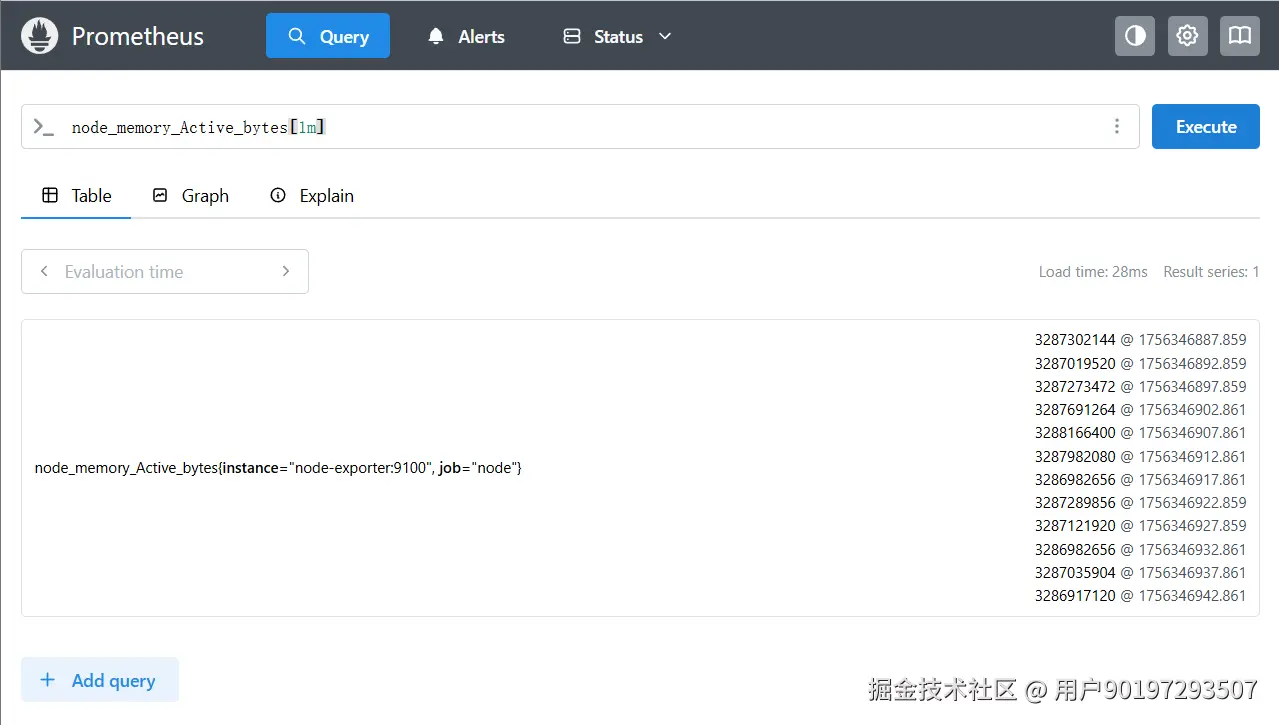Viewport: 1279px width, 725px height.
Task: Switch to the Table tab
Action: pos(76,196)
